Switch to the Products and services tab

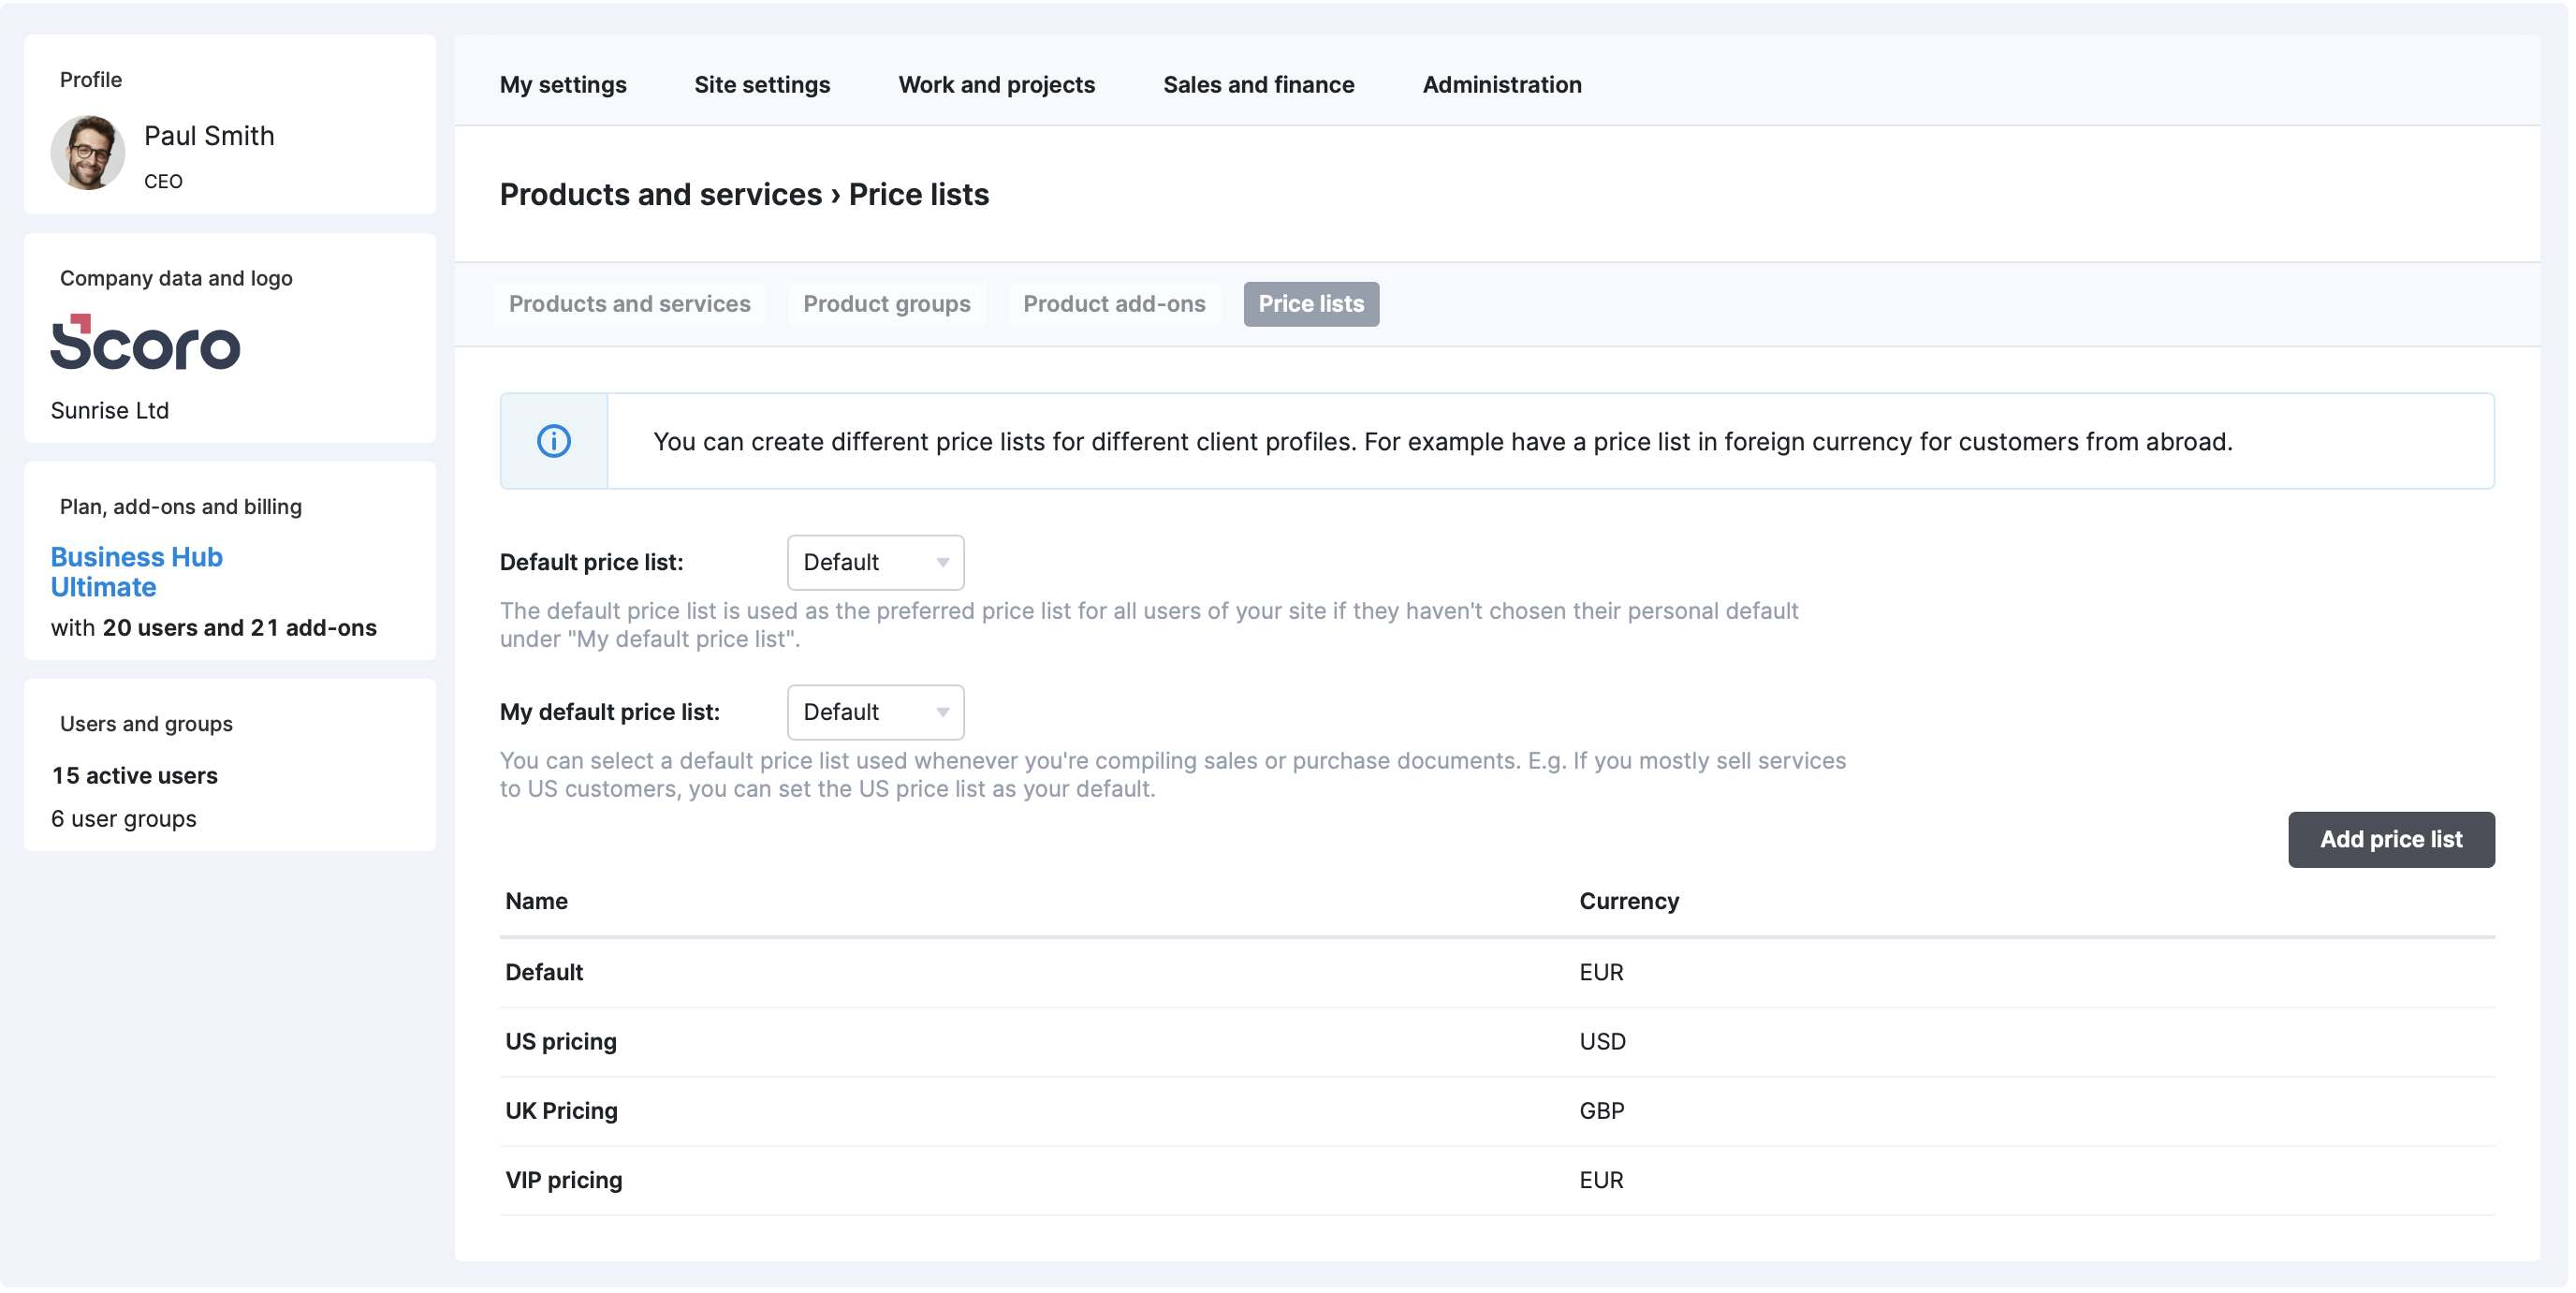point(629,304)
